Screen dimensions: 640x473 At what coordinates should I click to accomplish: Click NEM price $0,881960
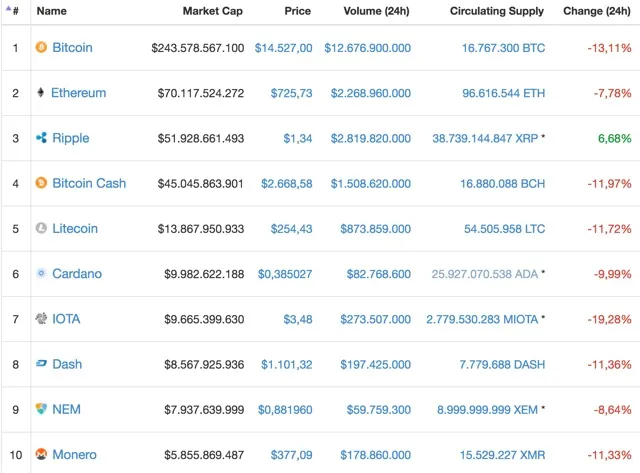pyautogui.click(x=285, y=410)
